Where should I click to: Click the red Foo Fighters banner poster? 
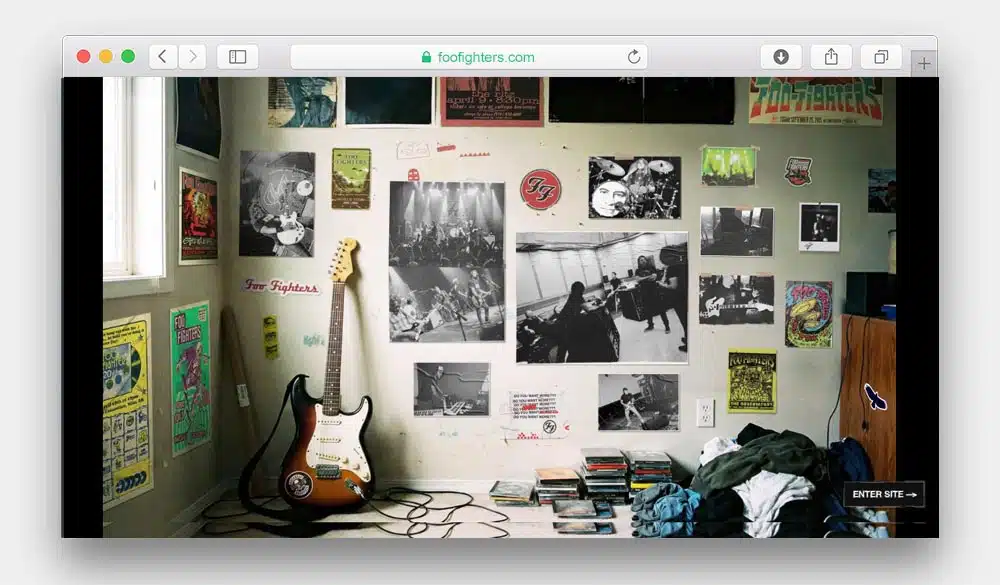pyautogui.click(x=816, y=100)
